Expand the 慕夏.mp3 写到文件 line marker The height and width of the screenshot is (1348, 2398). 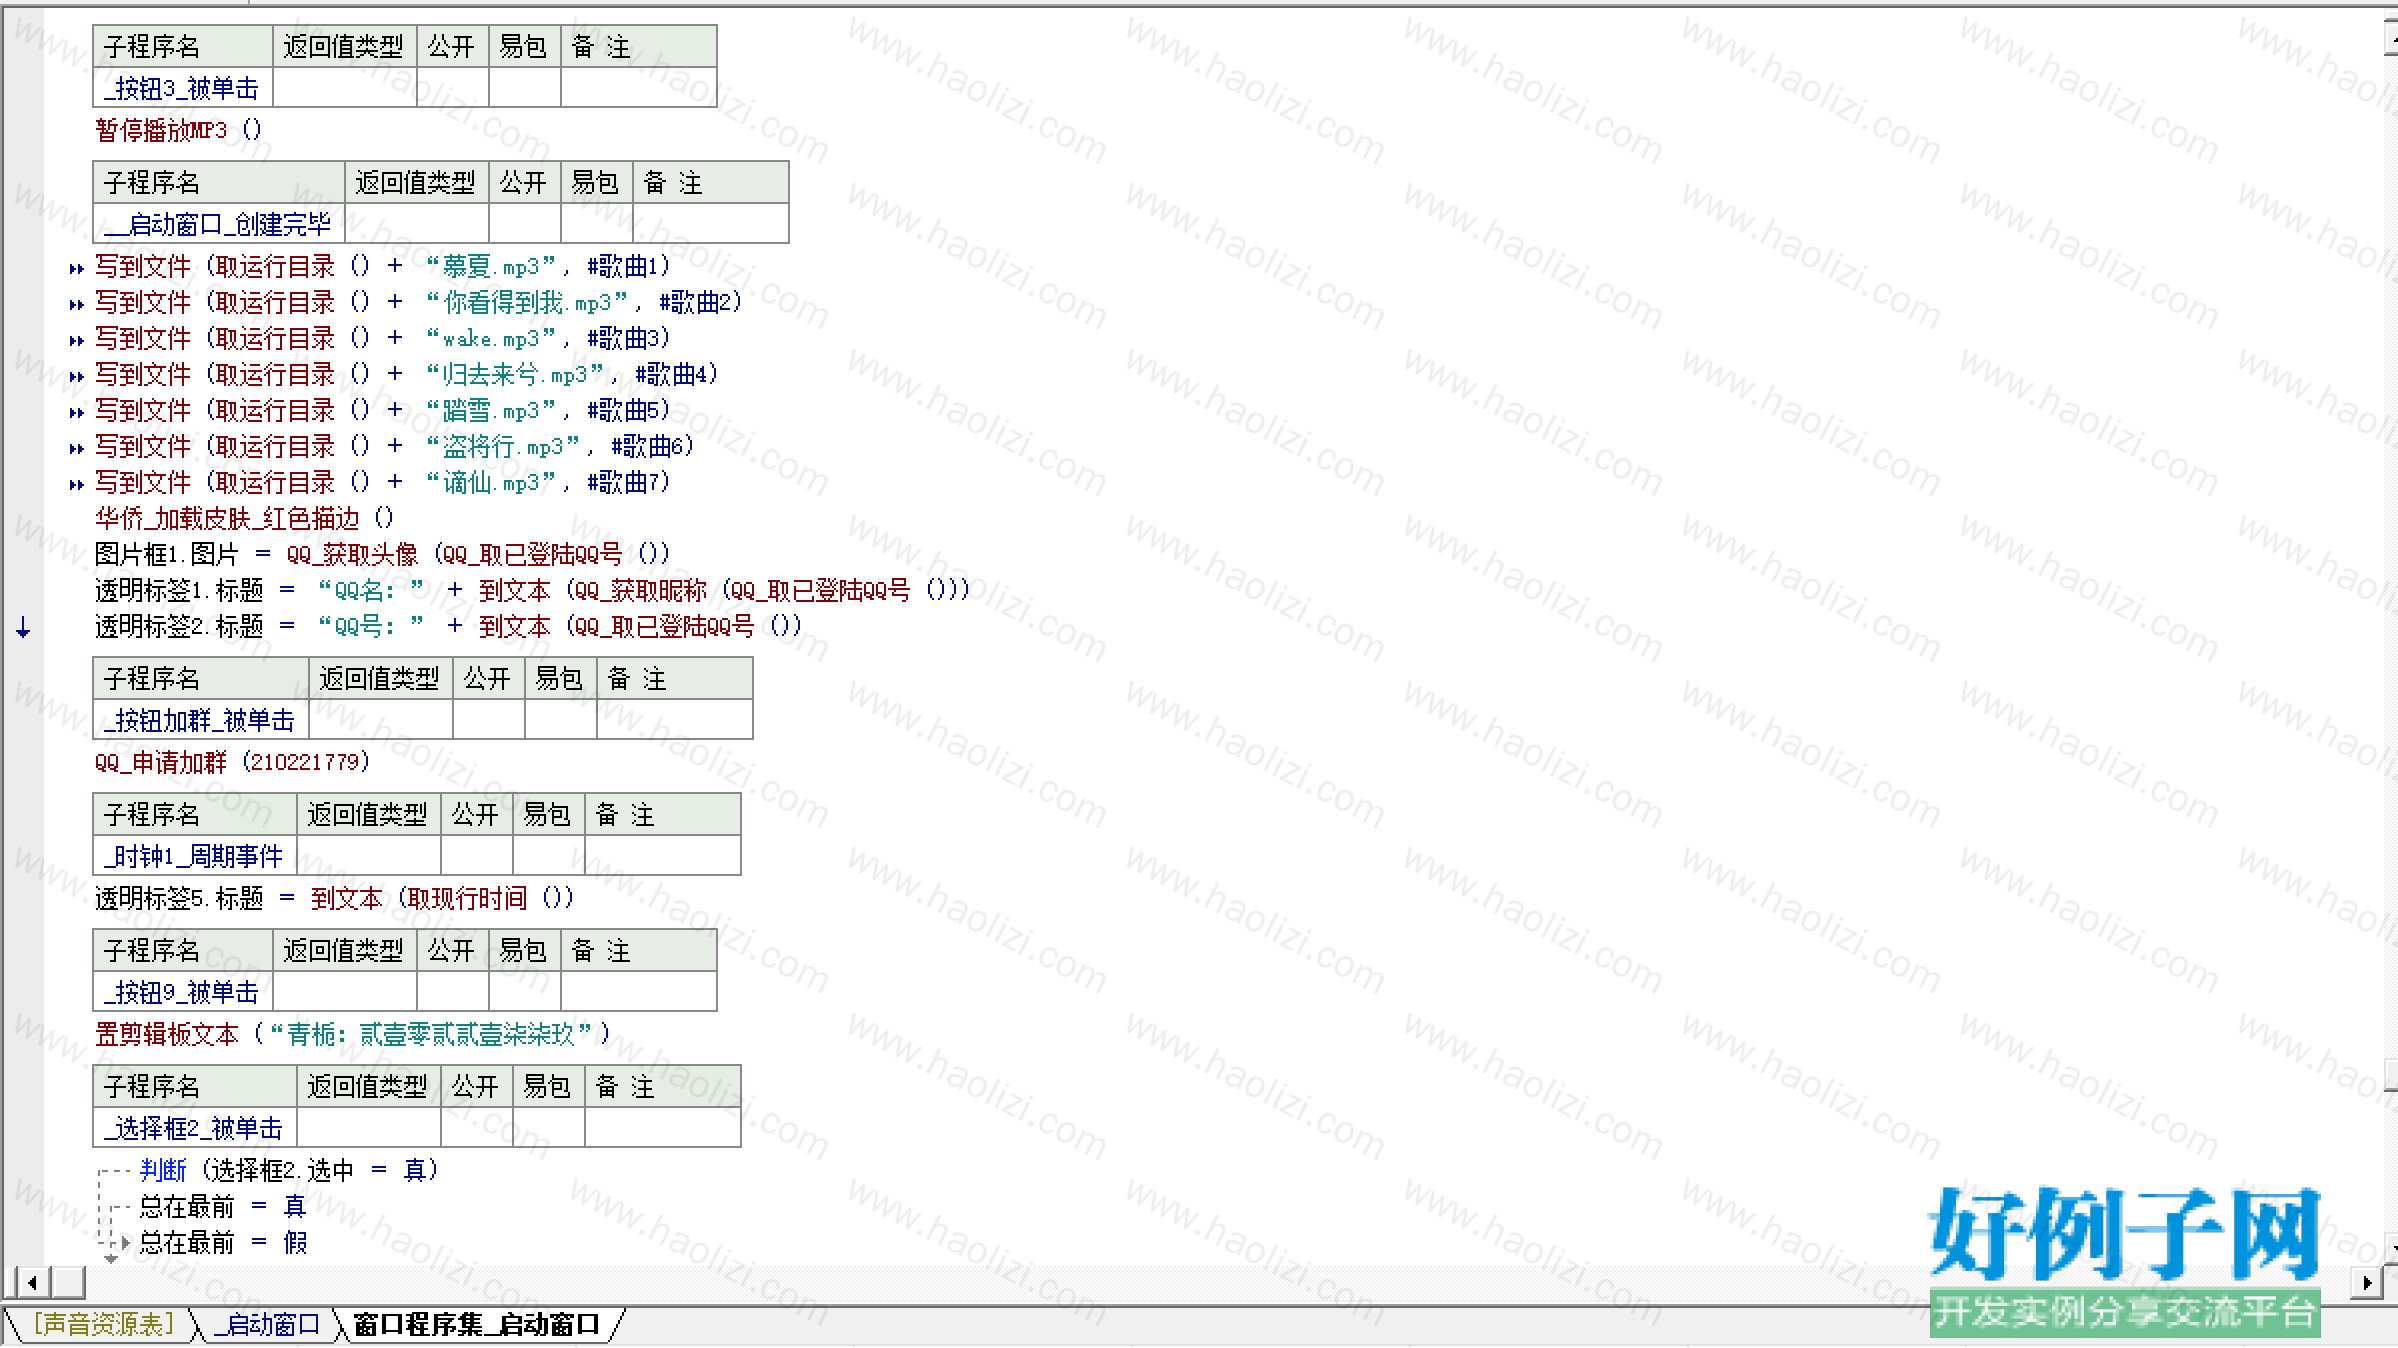(x=76, y=268)
